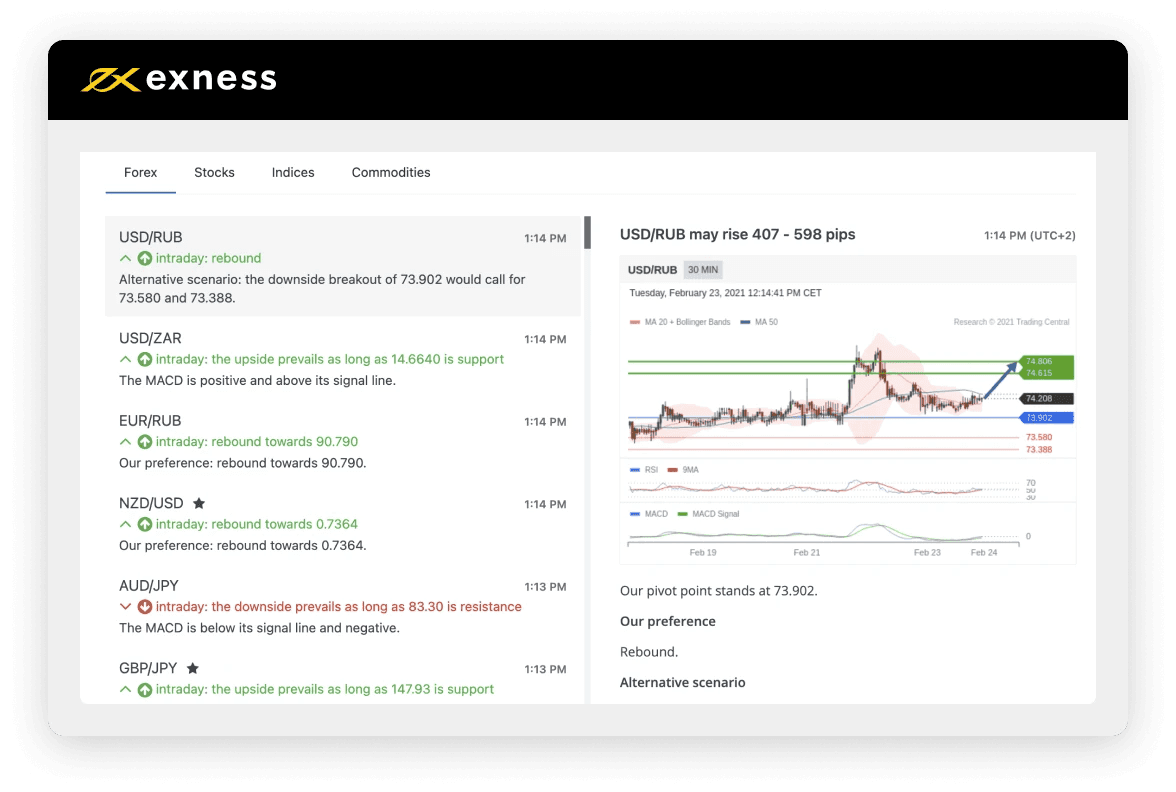Click the red down-arrow icon for AUD/JPY
Image resolution: width=1176 pixels, height=792 pixels.
pos(145,607)
